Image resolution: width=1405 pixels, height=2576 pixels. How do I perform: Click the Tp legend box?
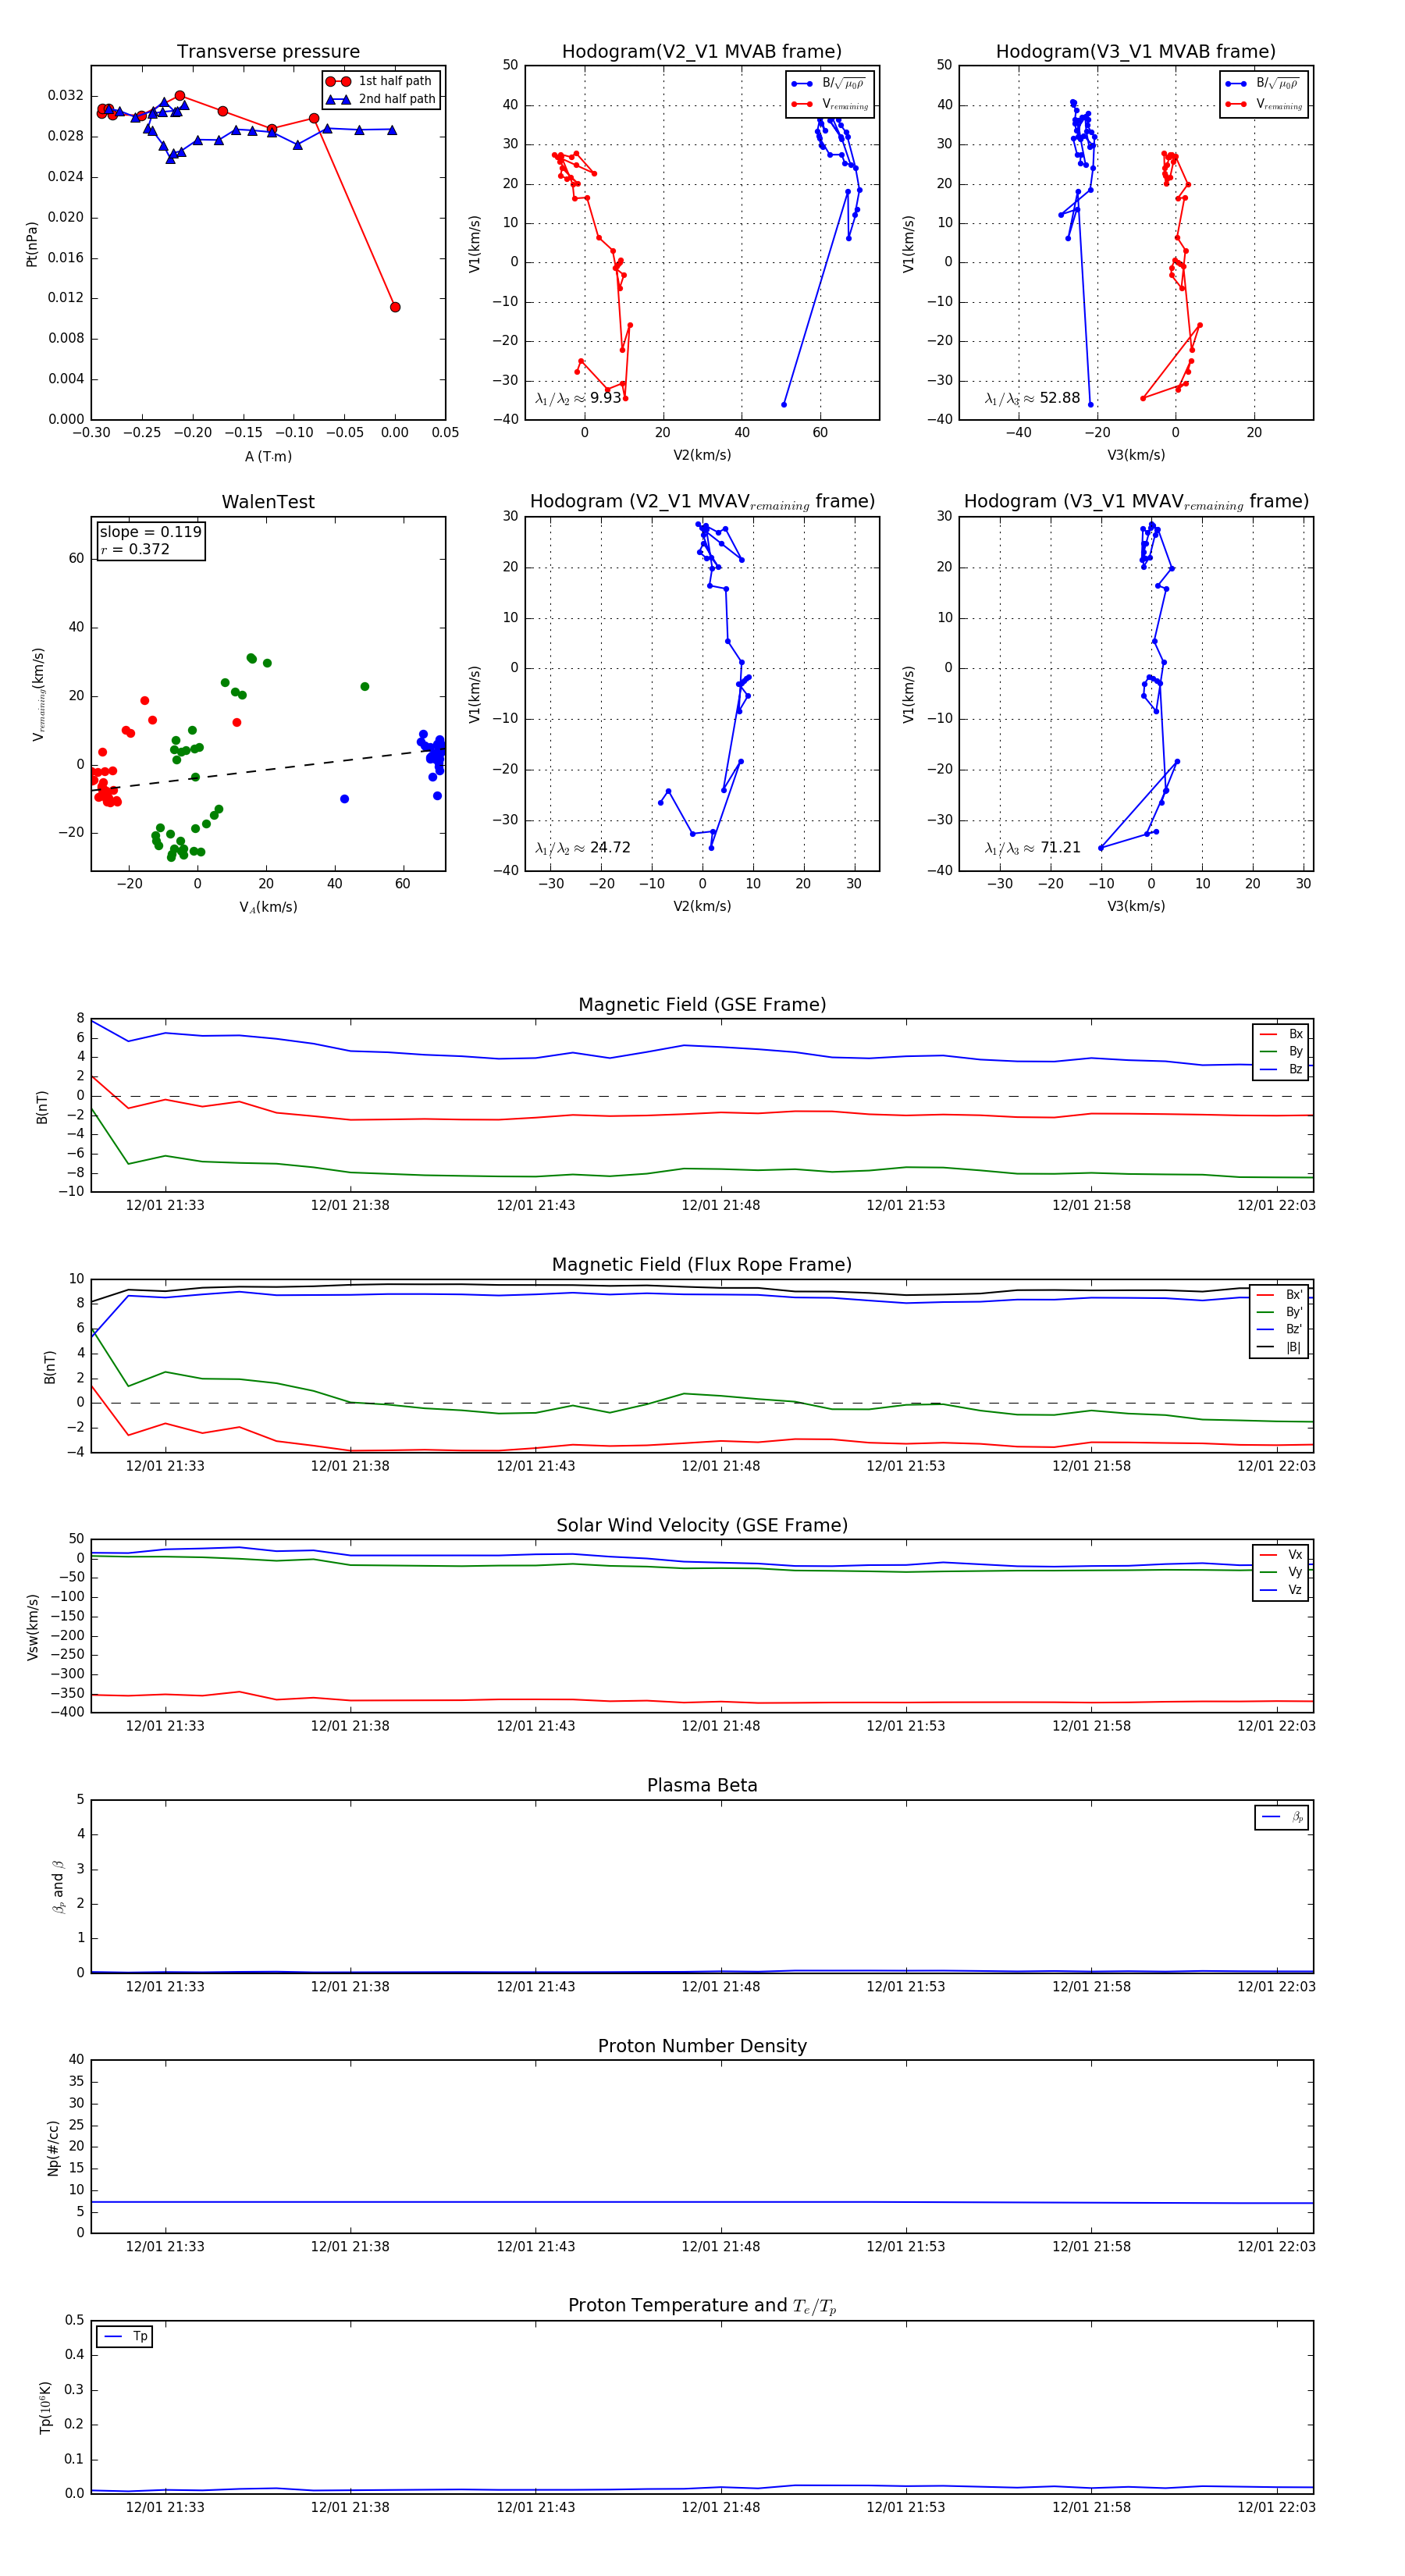pos(124,2336)
